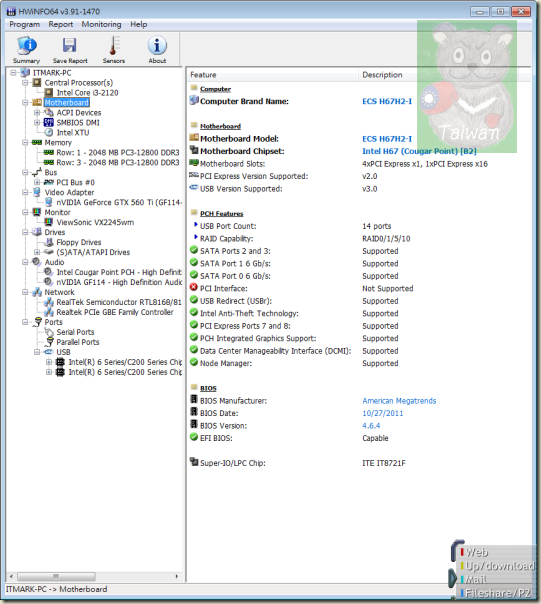The image size is (541, 604).
Task: Expand the SMBIOS DMI node
Action: click(x=37, y=122)
